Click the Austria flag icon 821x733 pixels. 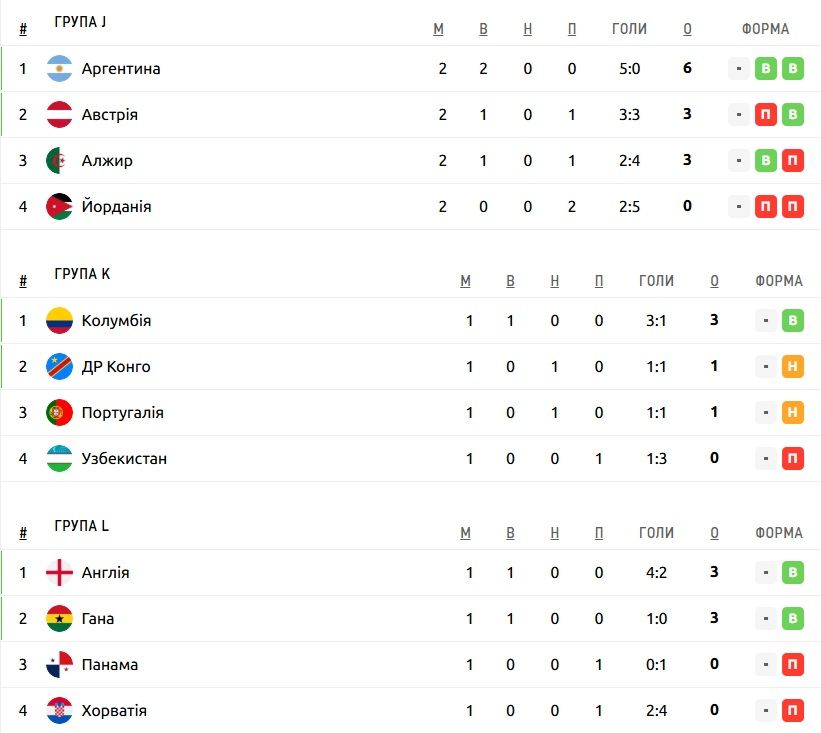coord(59,115)
